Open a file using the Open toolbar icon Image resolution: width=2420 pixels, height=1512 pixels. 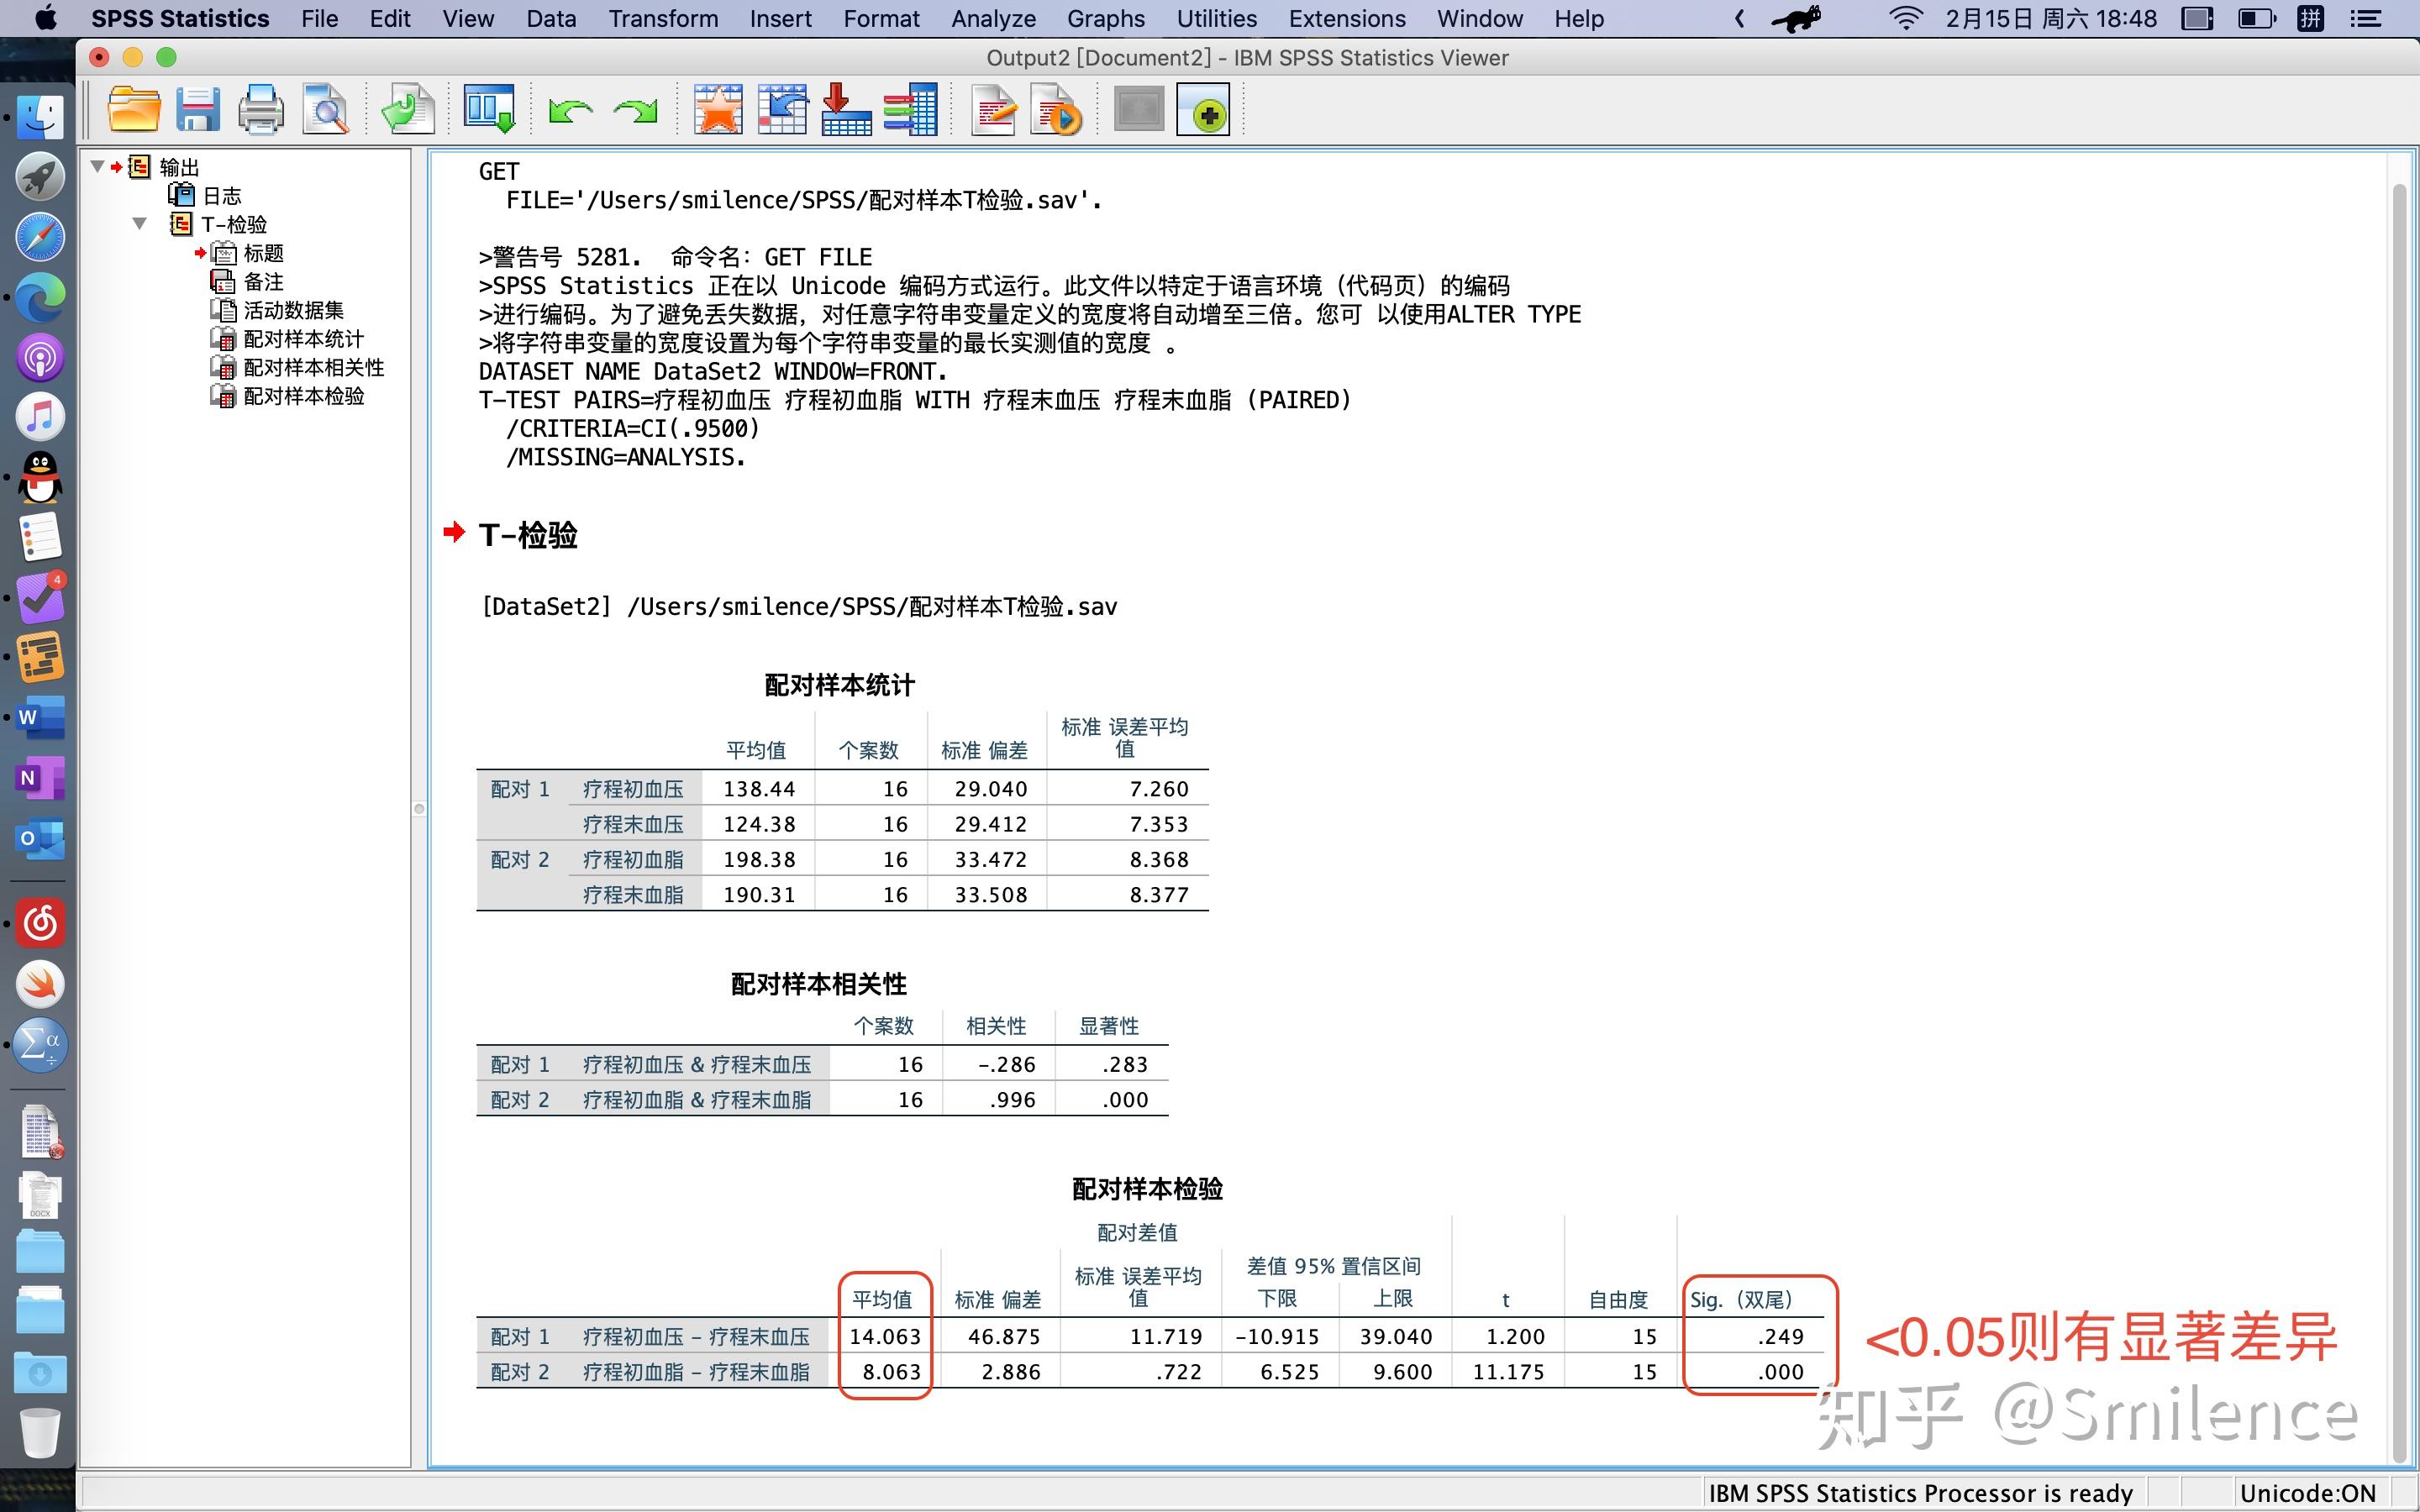click(133, 109)
